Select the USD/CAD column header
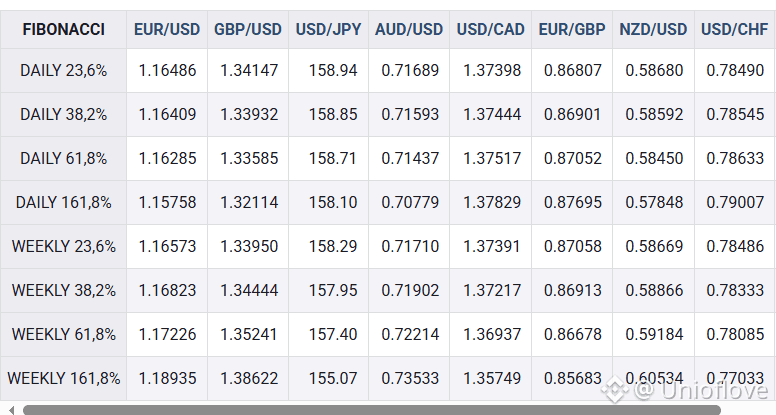 [x=490, y=29]
